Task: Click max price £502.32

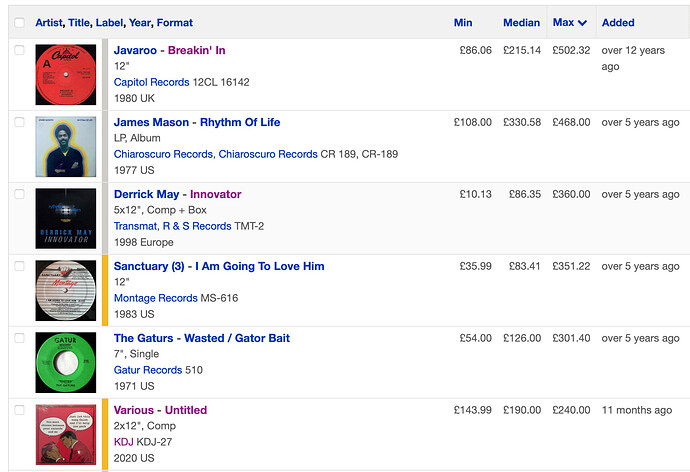Action: [x=571, y=50]
